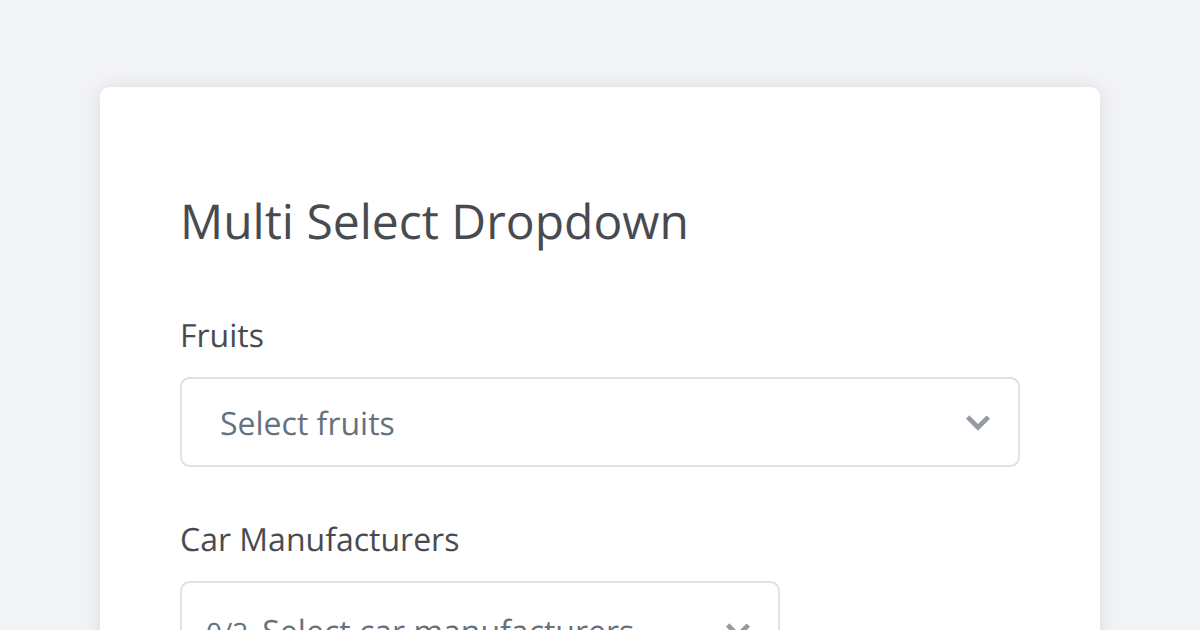Click the 0/3 selection counter
This screenshot has width=1200, height=630.
pos(227,626)
